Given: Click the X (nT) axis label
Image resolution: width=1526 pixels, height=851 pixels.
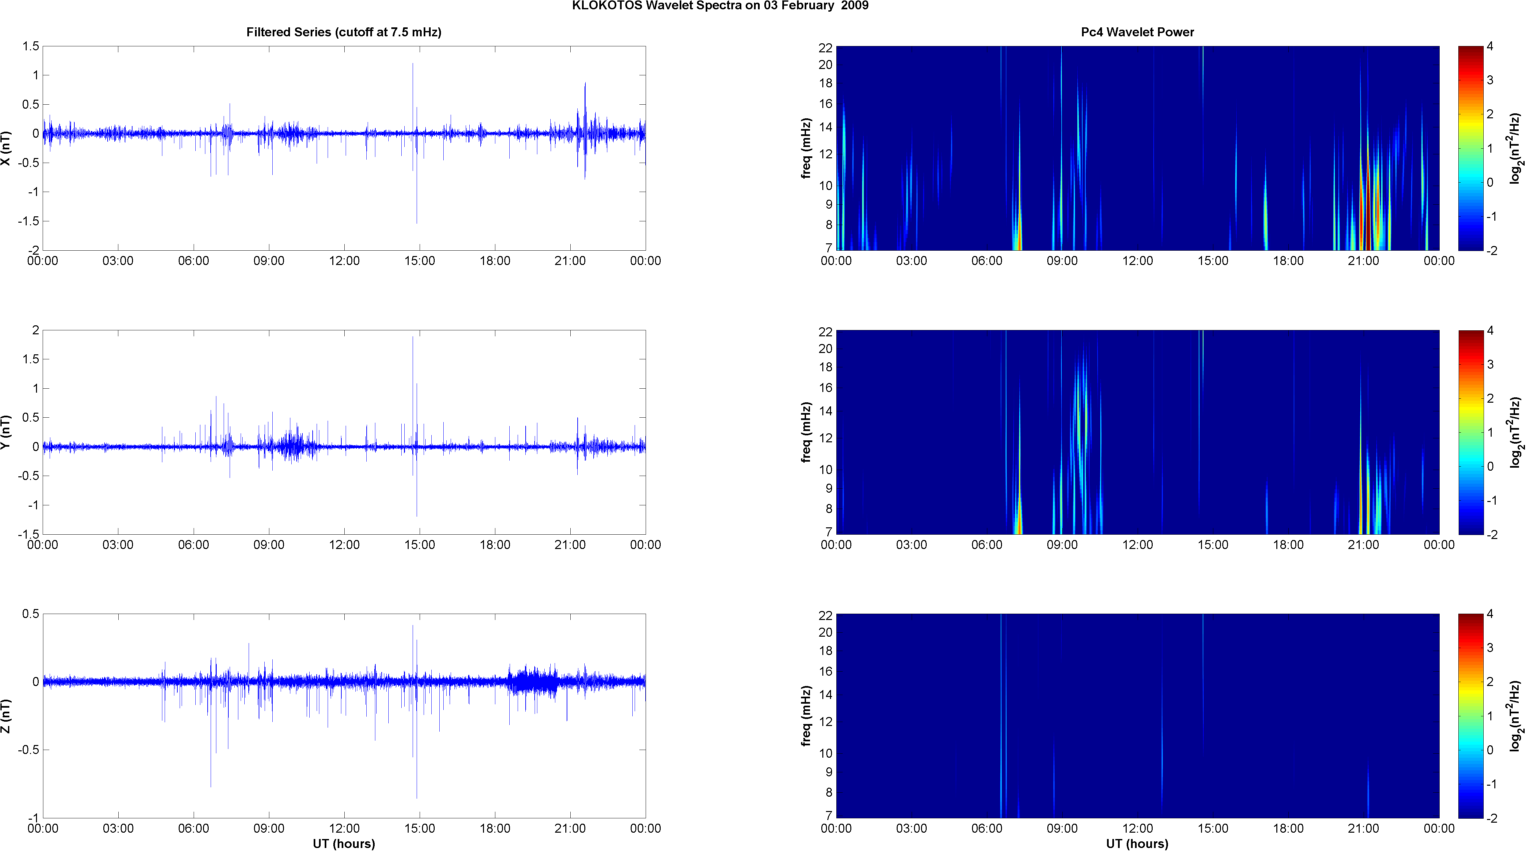Looking at the screenshot, I should pos(6,148).
